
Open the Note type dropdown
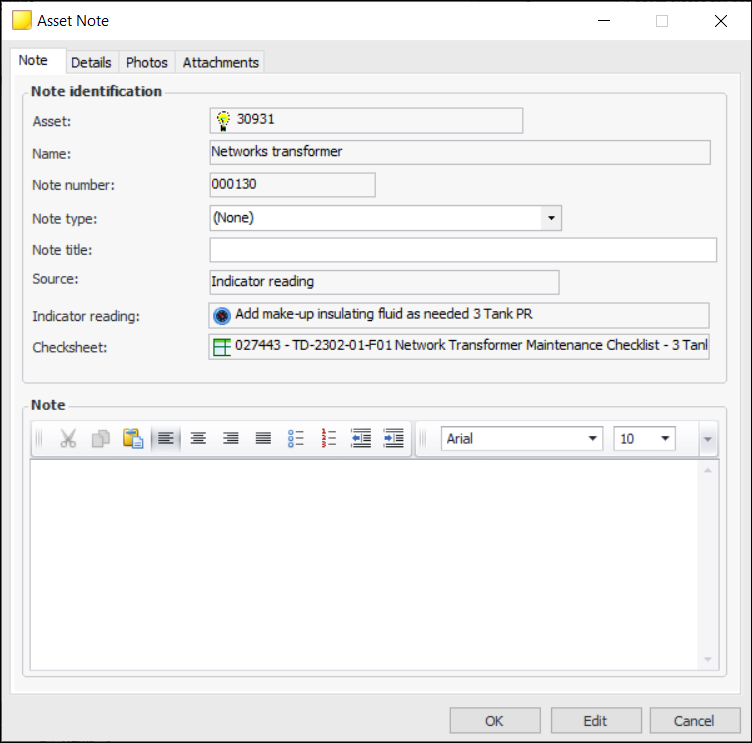(550, 218)
